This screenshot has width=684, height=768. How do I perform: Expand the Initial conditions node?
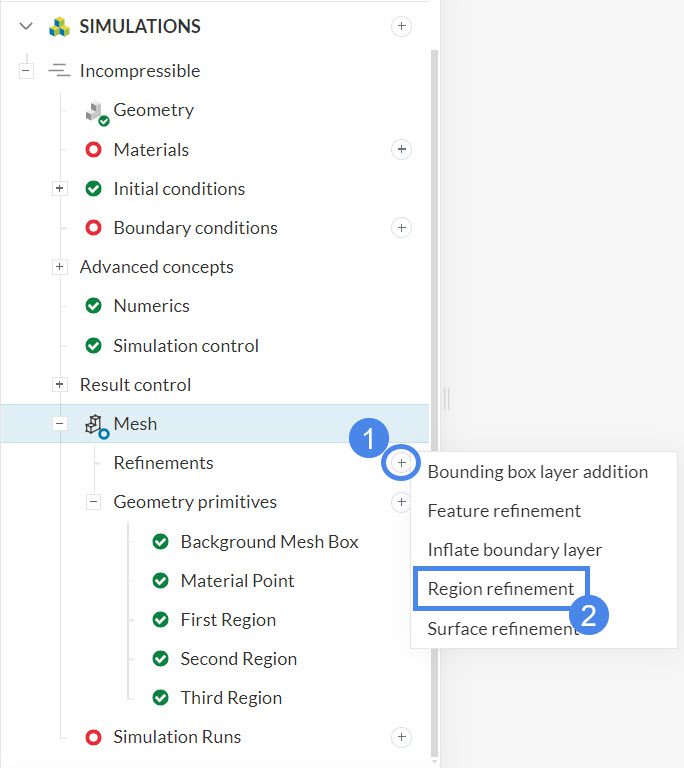(x=59, y=189)
